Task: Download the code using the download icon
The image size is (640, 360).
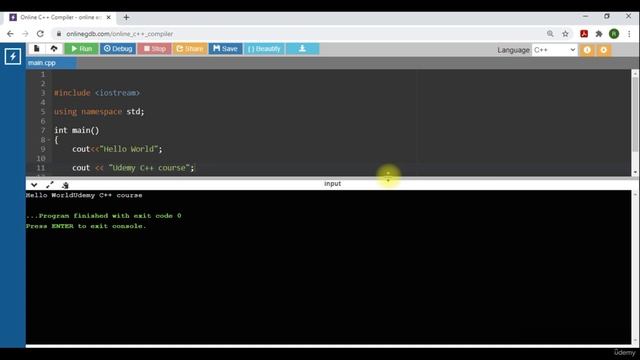Action: click(302, 49)
